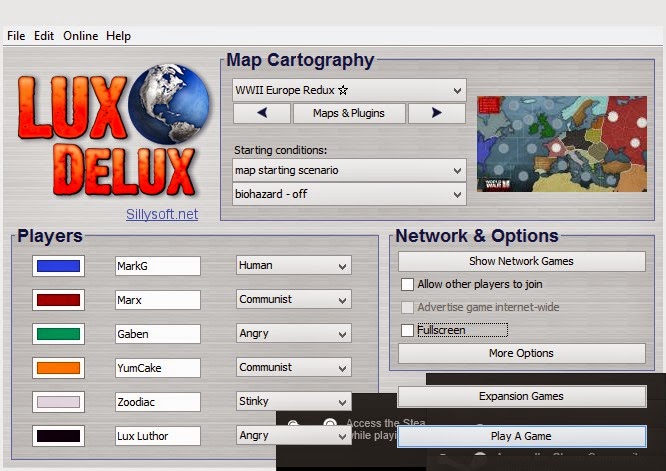Open Zoodiac's Stinky AI type dropdown

[x=294, y=401]
